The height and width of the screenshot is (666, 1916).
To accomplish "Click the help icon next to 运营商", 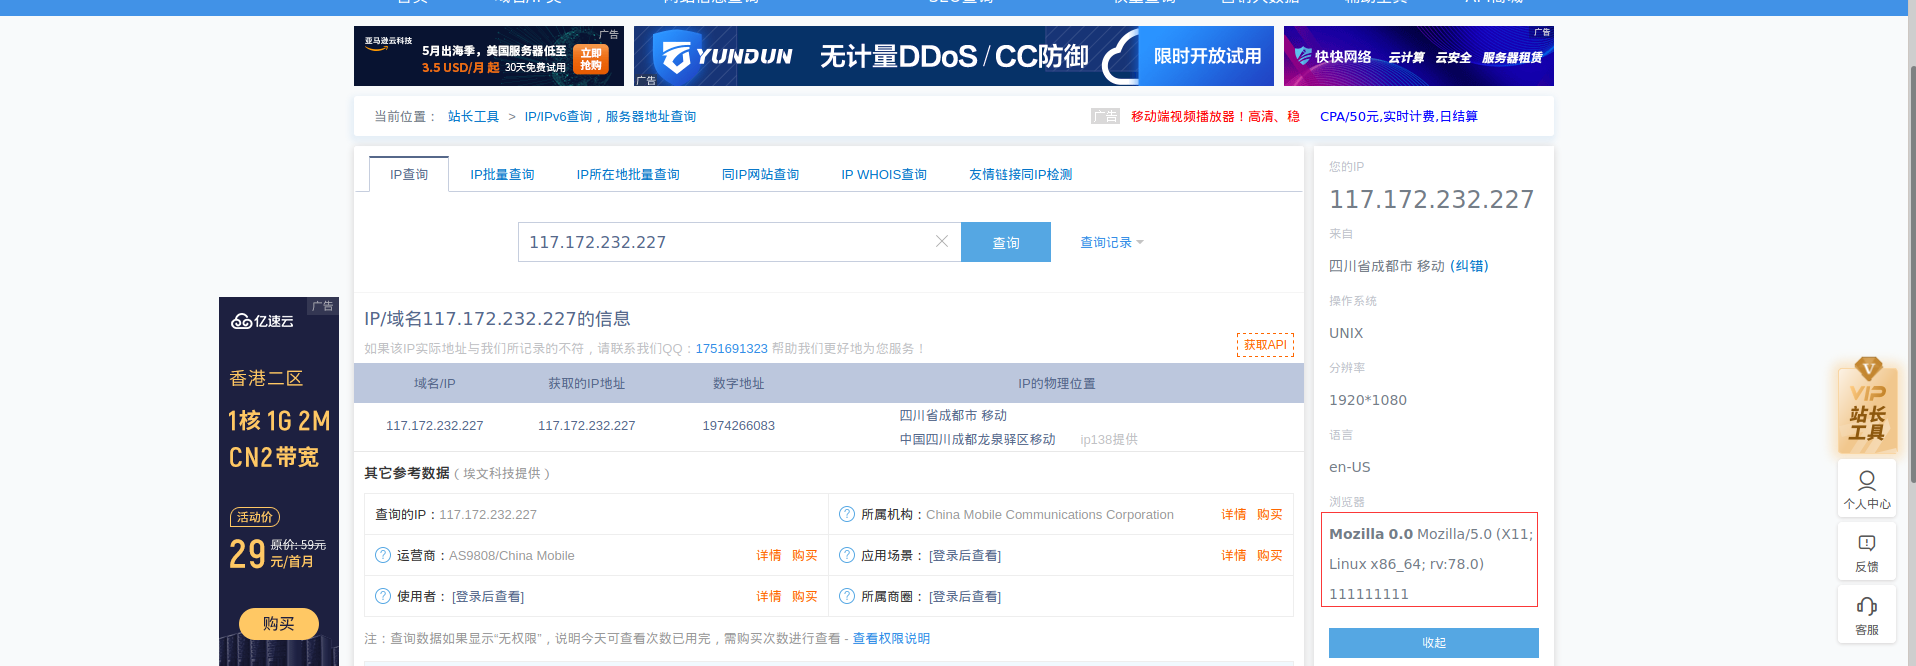I will pos(383,555).
